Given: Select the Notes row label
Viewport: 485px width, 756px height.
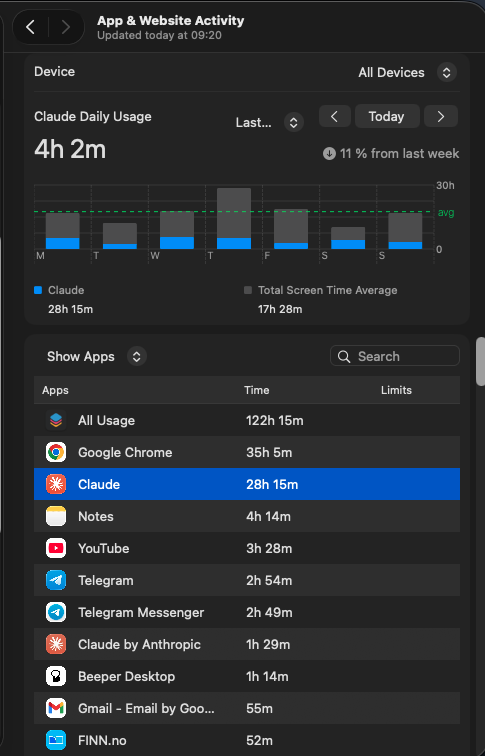Looking at the screenshot, I should pos(96,516).
